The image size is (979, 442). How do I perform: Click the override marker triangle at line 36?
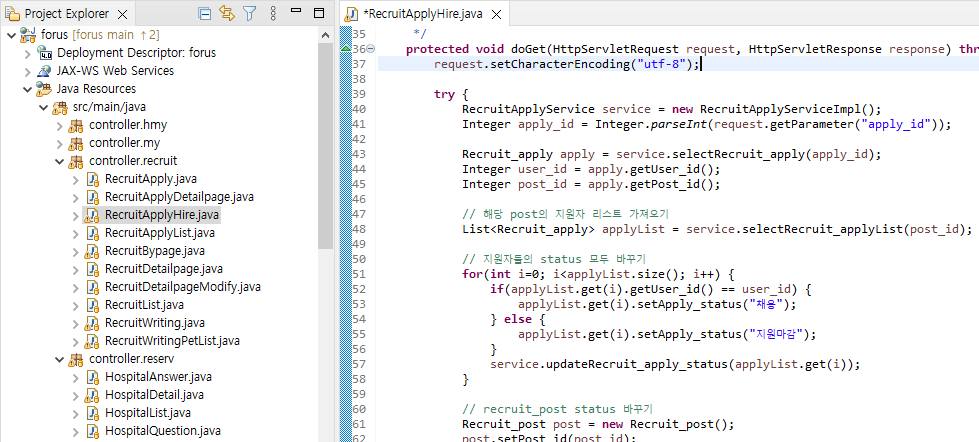[345, 48]
